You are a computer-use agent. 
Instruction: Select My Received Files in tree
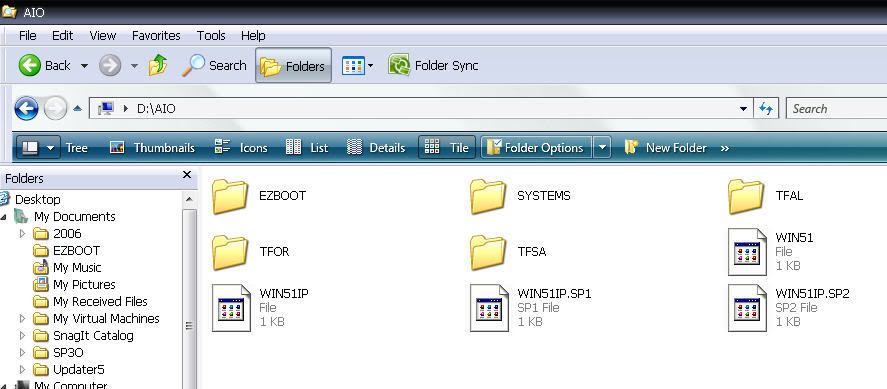click(100, 301)
